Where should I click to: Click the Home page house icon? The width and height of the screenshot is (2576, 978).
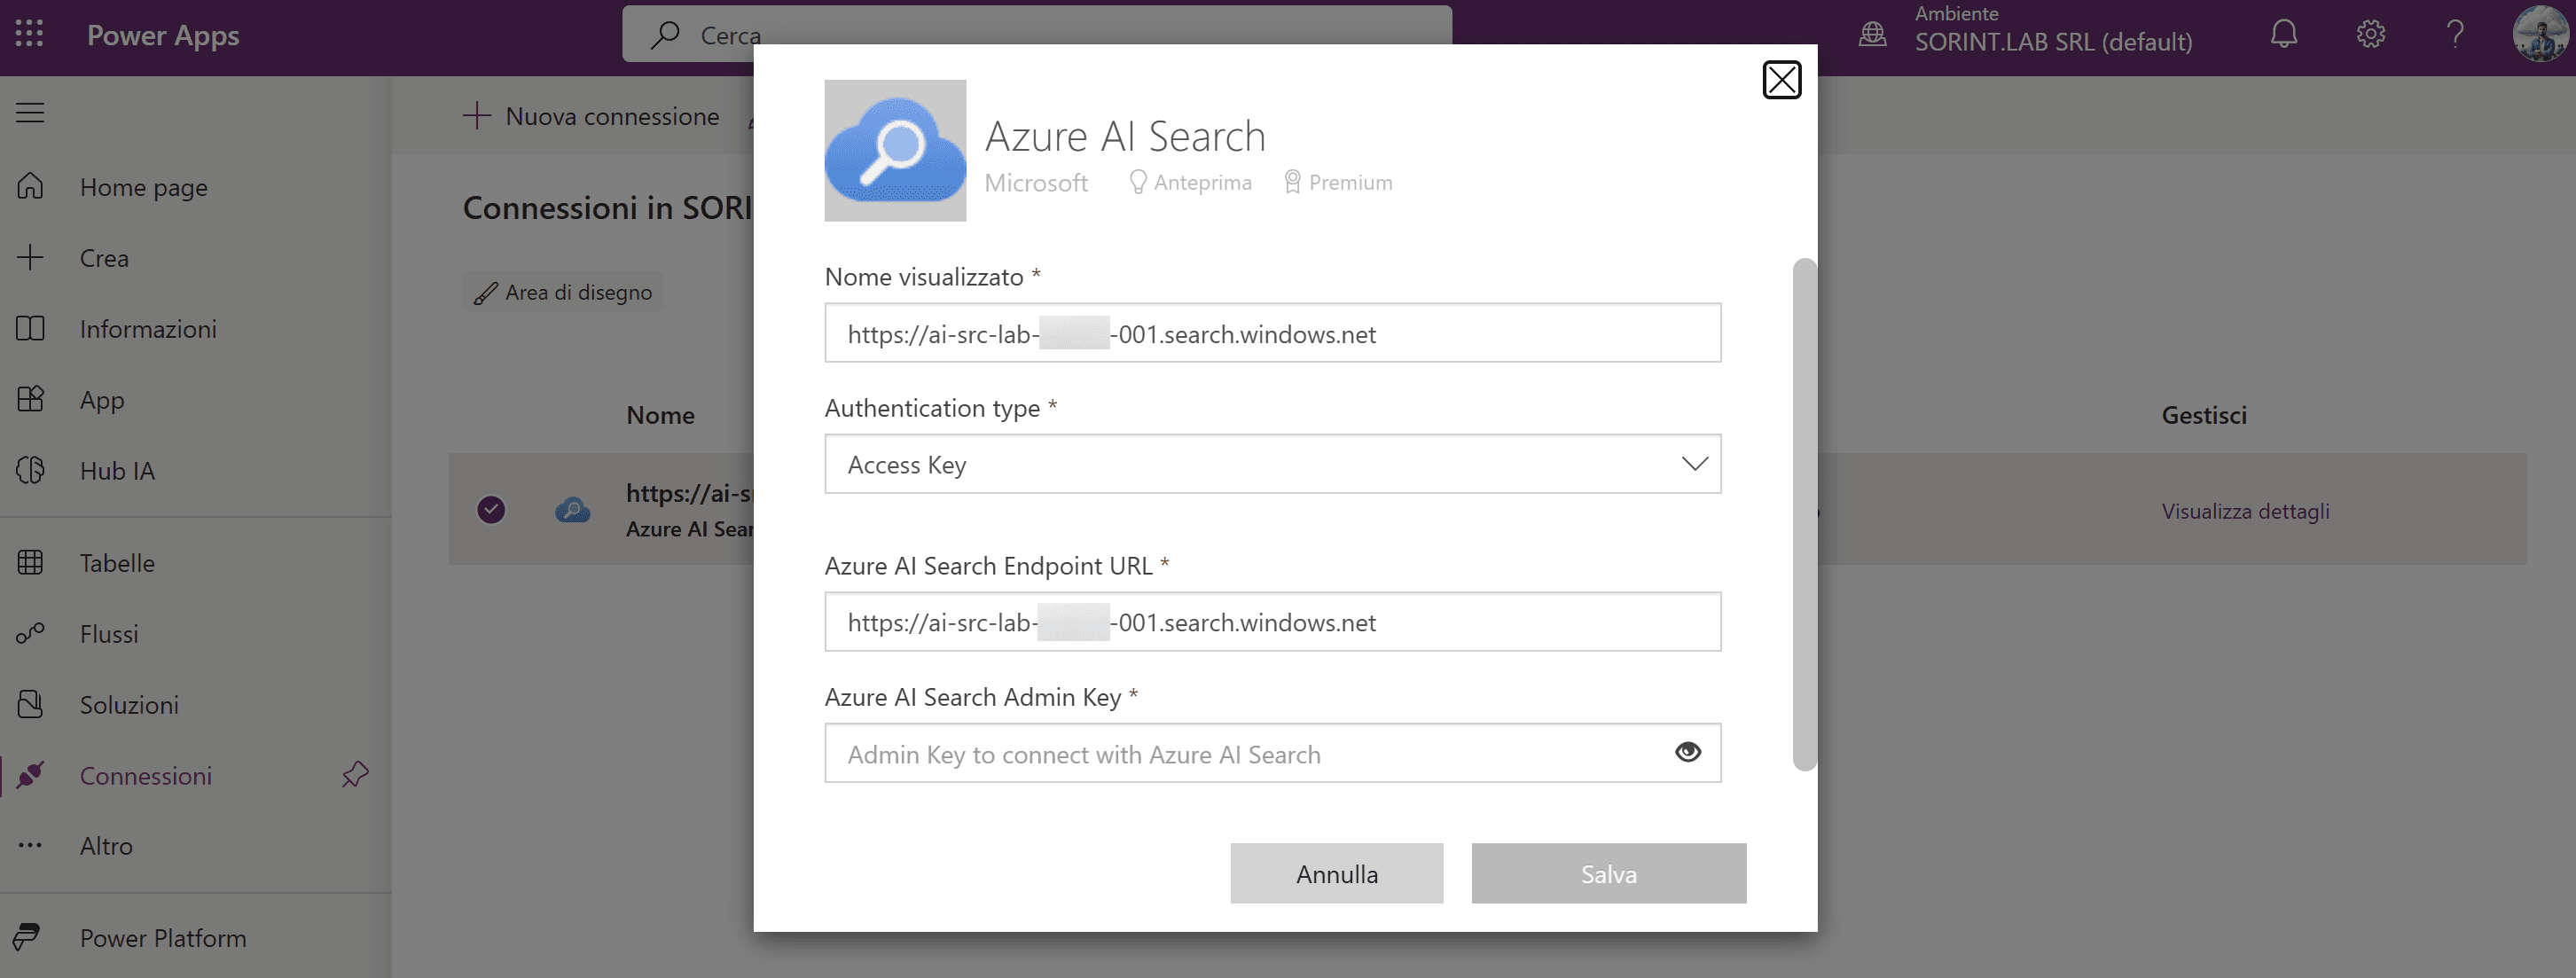point(30,186)
